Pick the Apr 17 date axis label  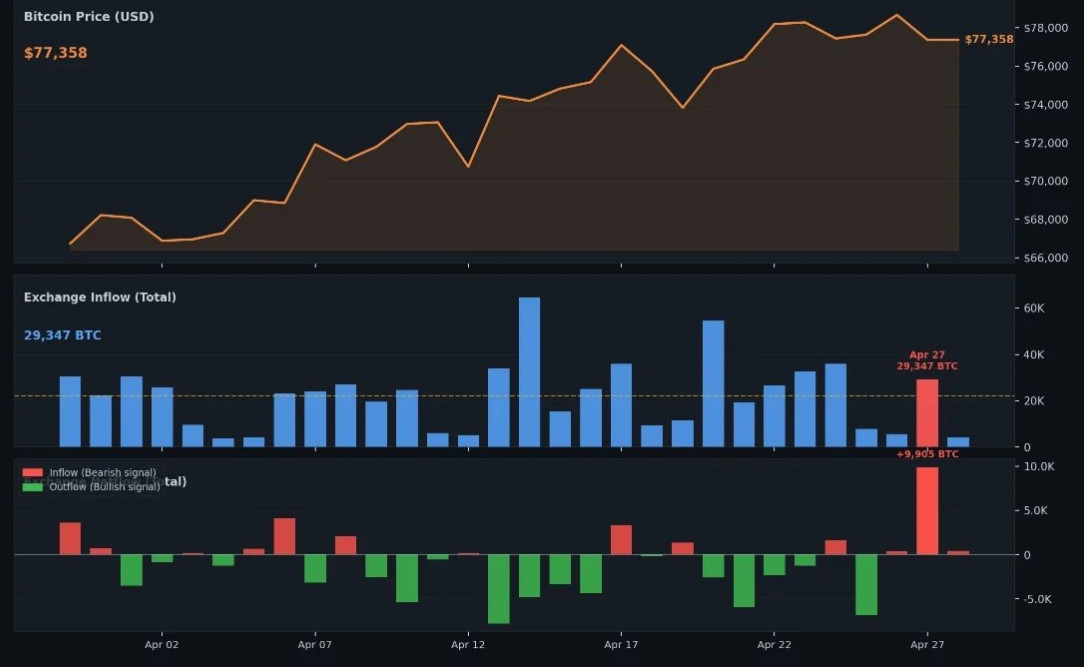pos(621,644)
